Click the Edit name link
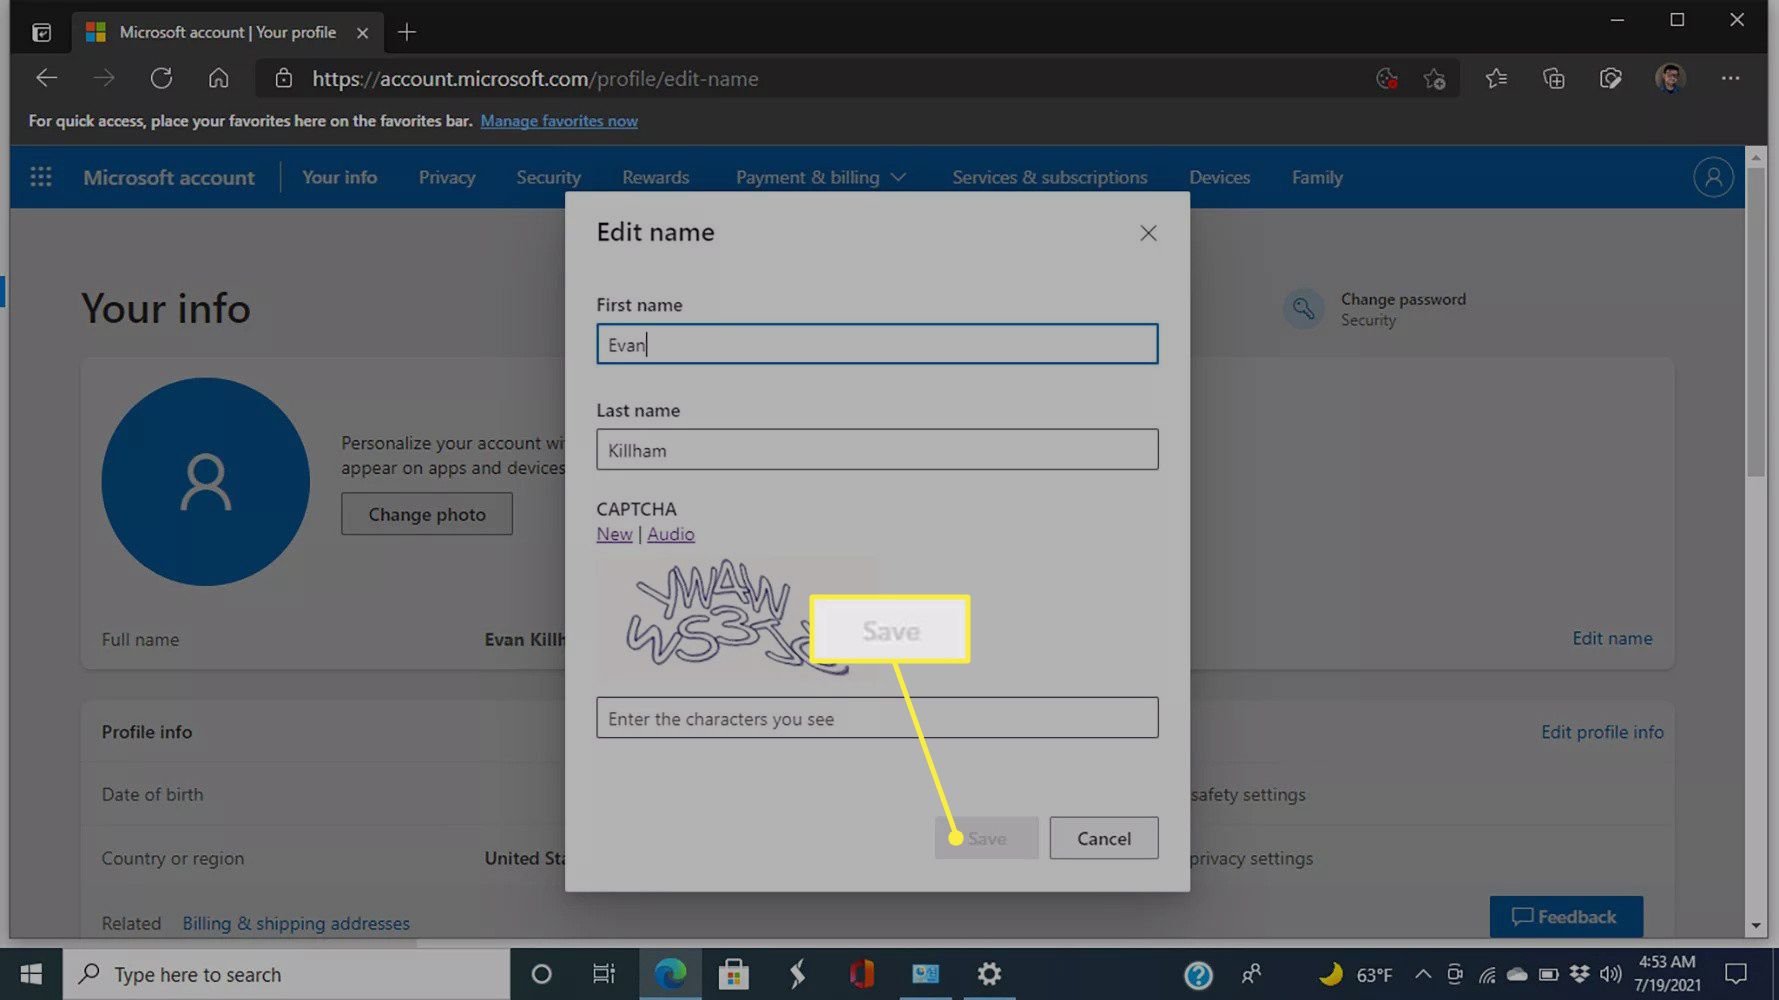 pyautogui.click(x=1612, y=638)
